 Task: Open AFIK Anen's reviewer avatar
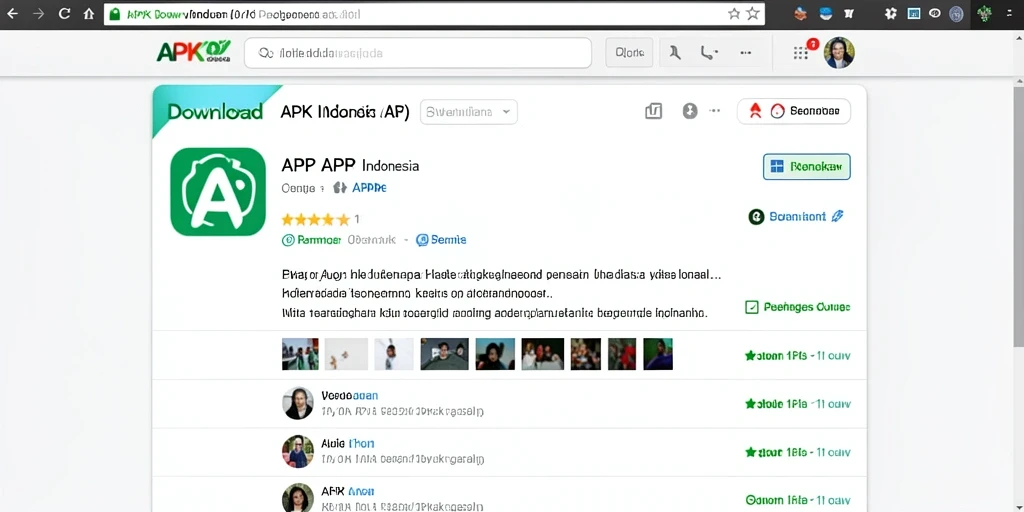[298, 499]
